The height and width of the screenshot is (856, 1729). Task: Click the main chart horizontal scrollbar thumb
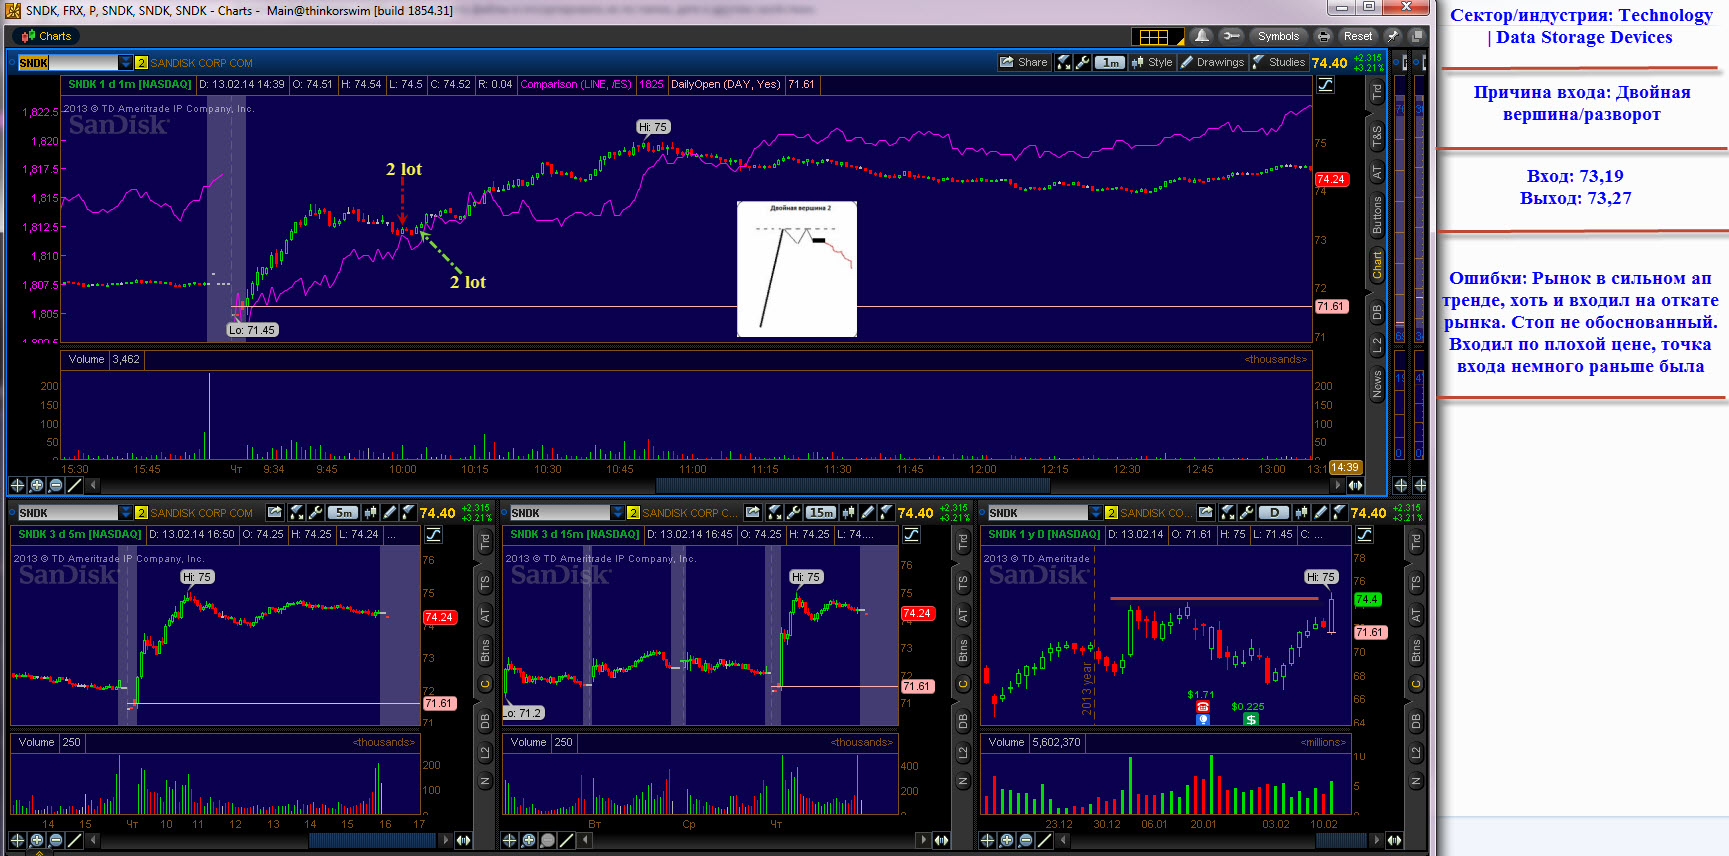[853, 485]
